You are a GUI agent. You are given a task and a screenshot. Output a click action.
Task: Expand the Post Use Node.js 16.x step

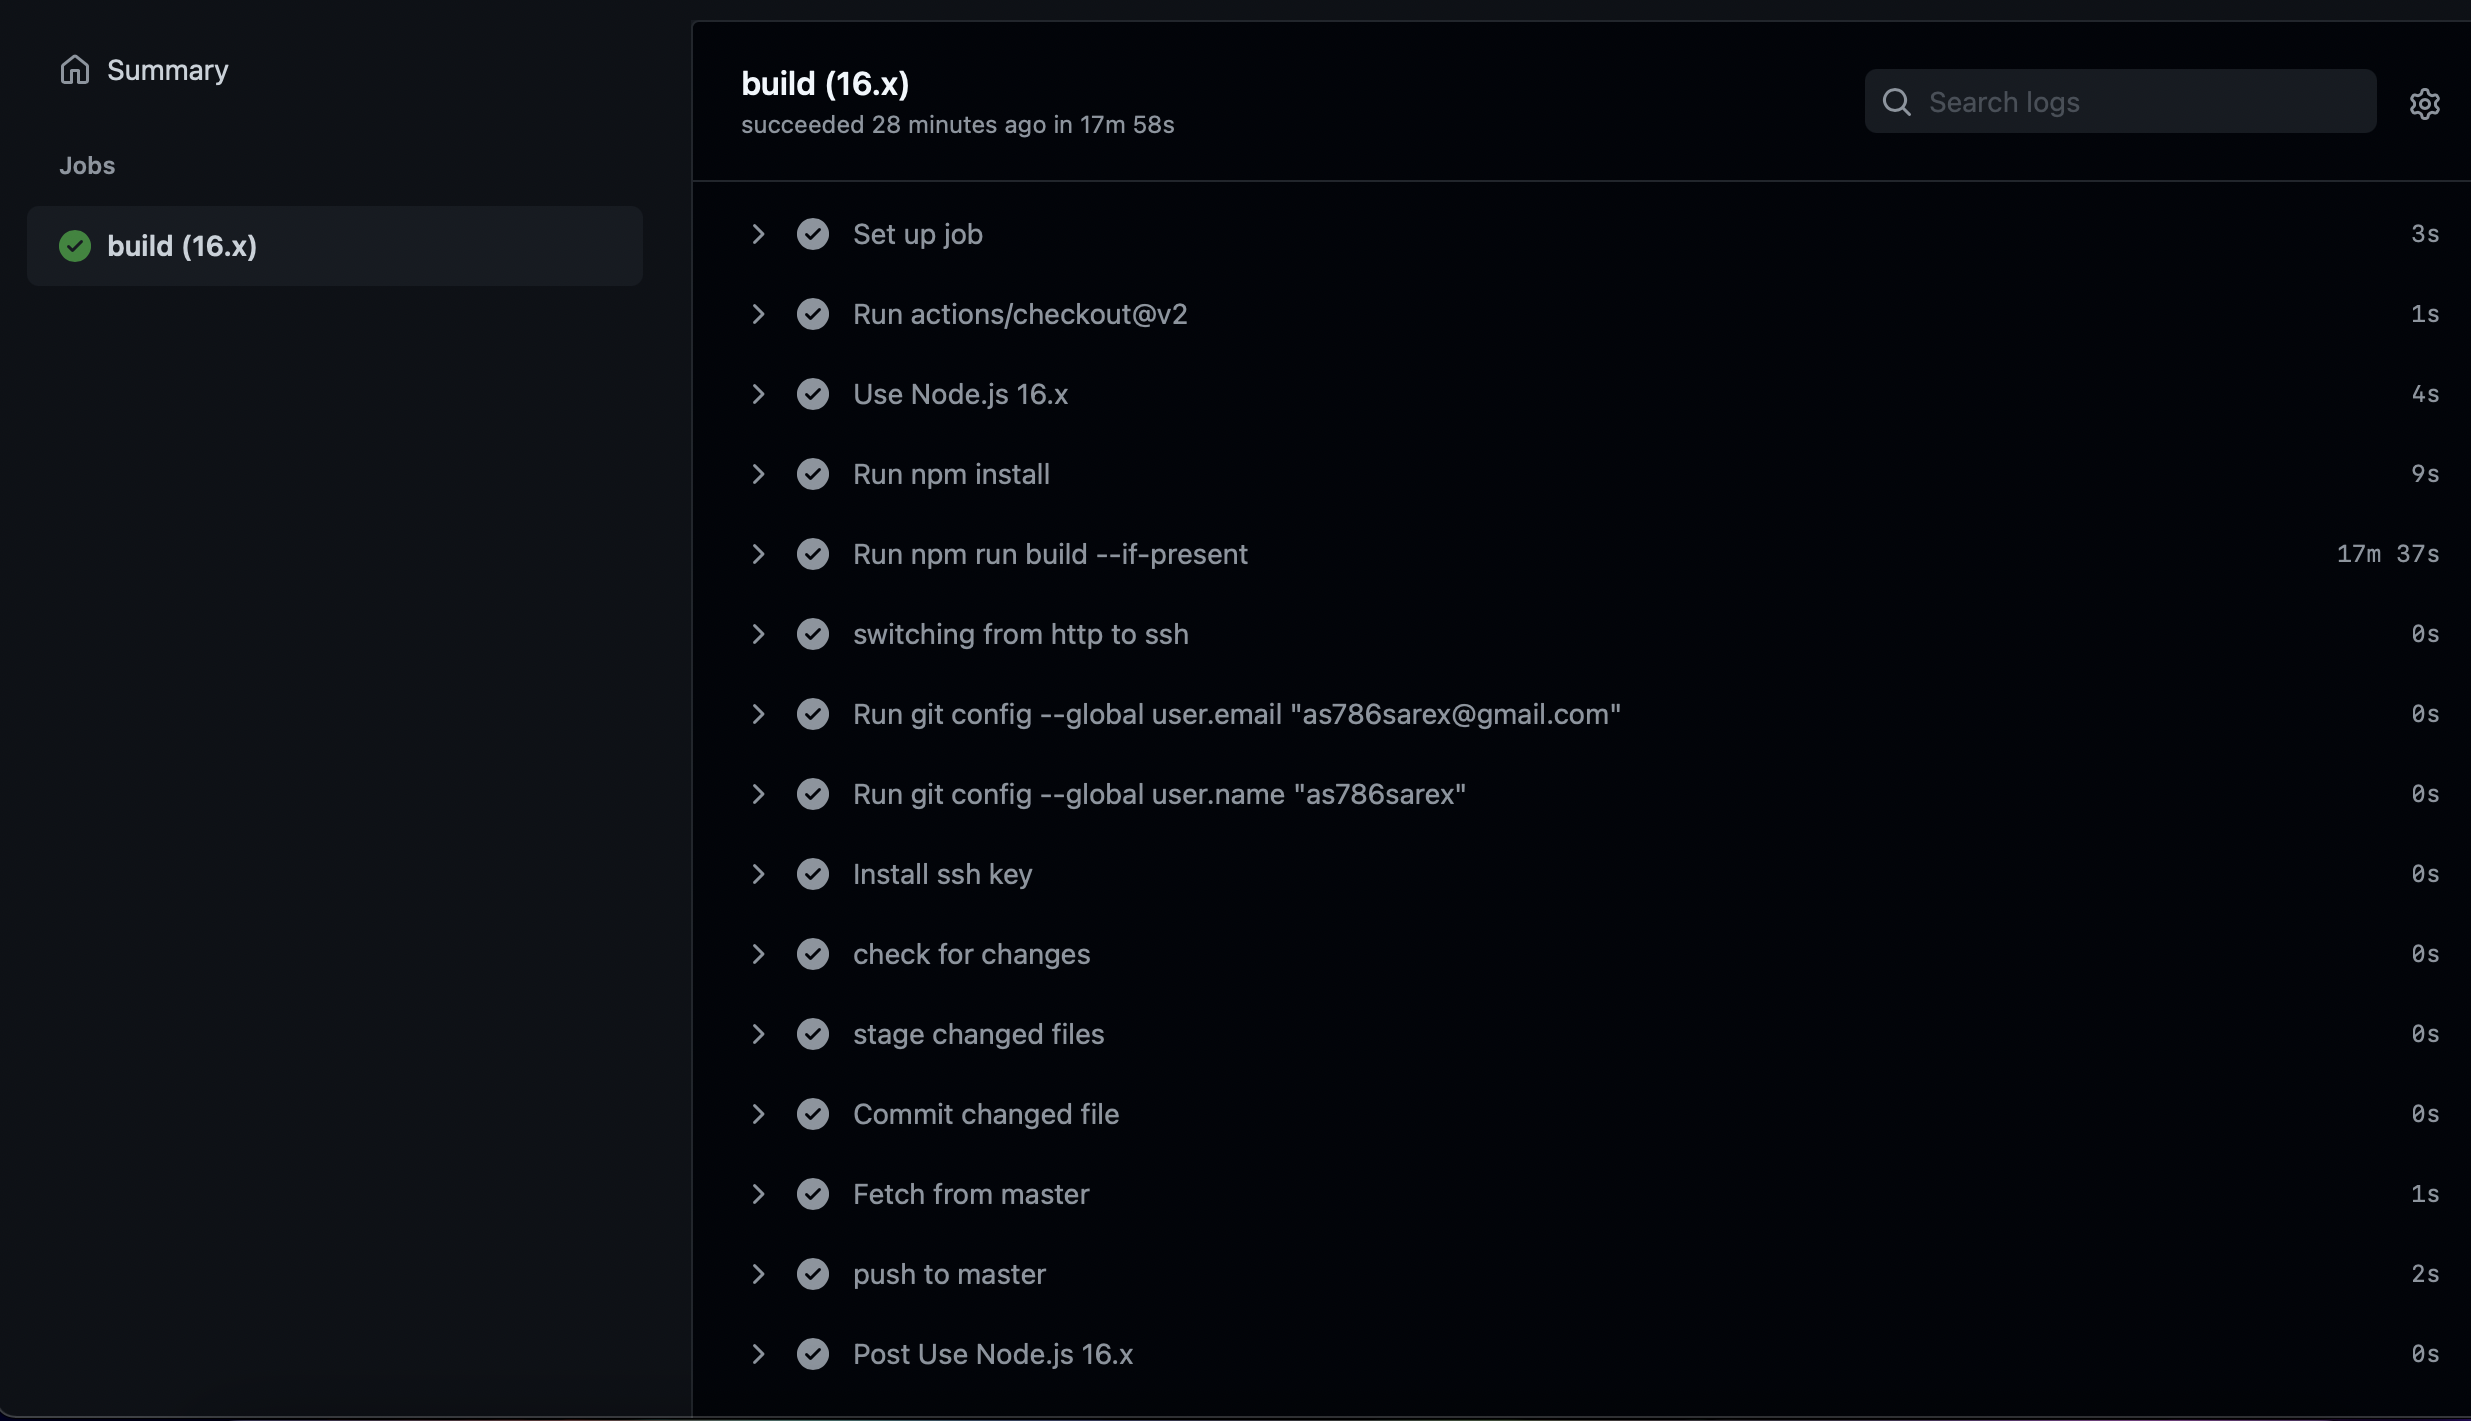pos(758,1354)
